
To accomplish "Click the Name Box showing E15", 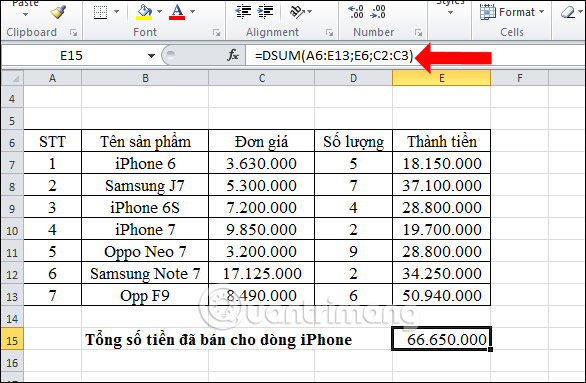I will tap(71, 56).
